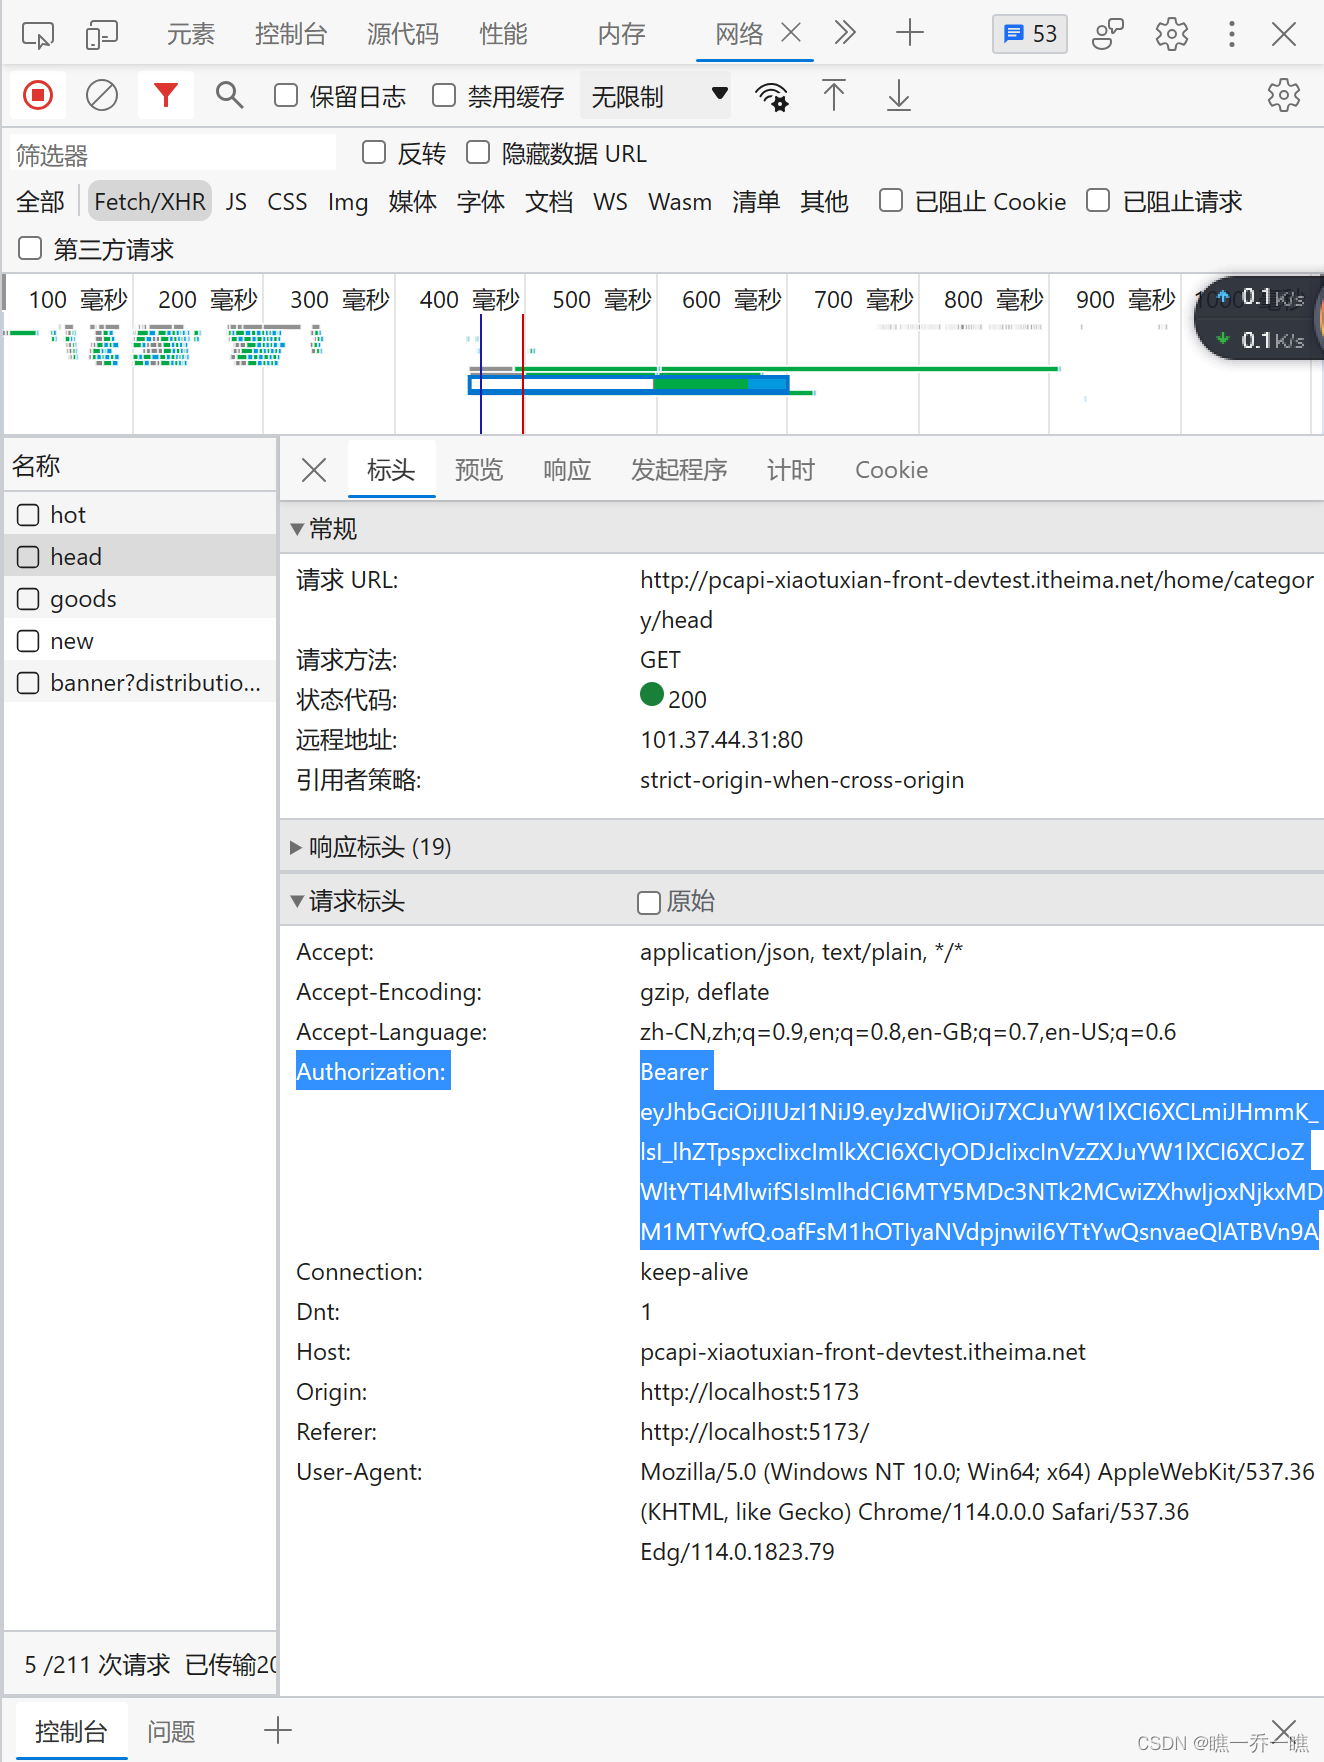Open DevTools settings gear at top
Screen dimensions: 1324x1762
tap(1171, 35)
